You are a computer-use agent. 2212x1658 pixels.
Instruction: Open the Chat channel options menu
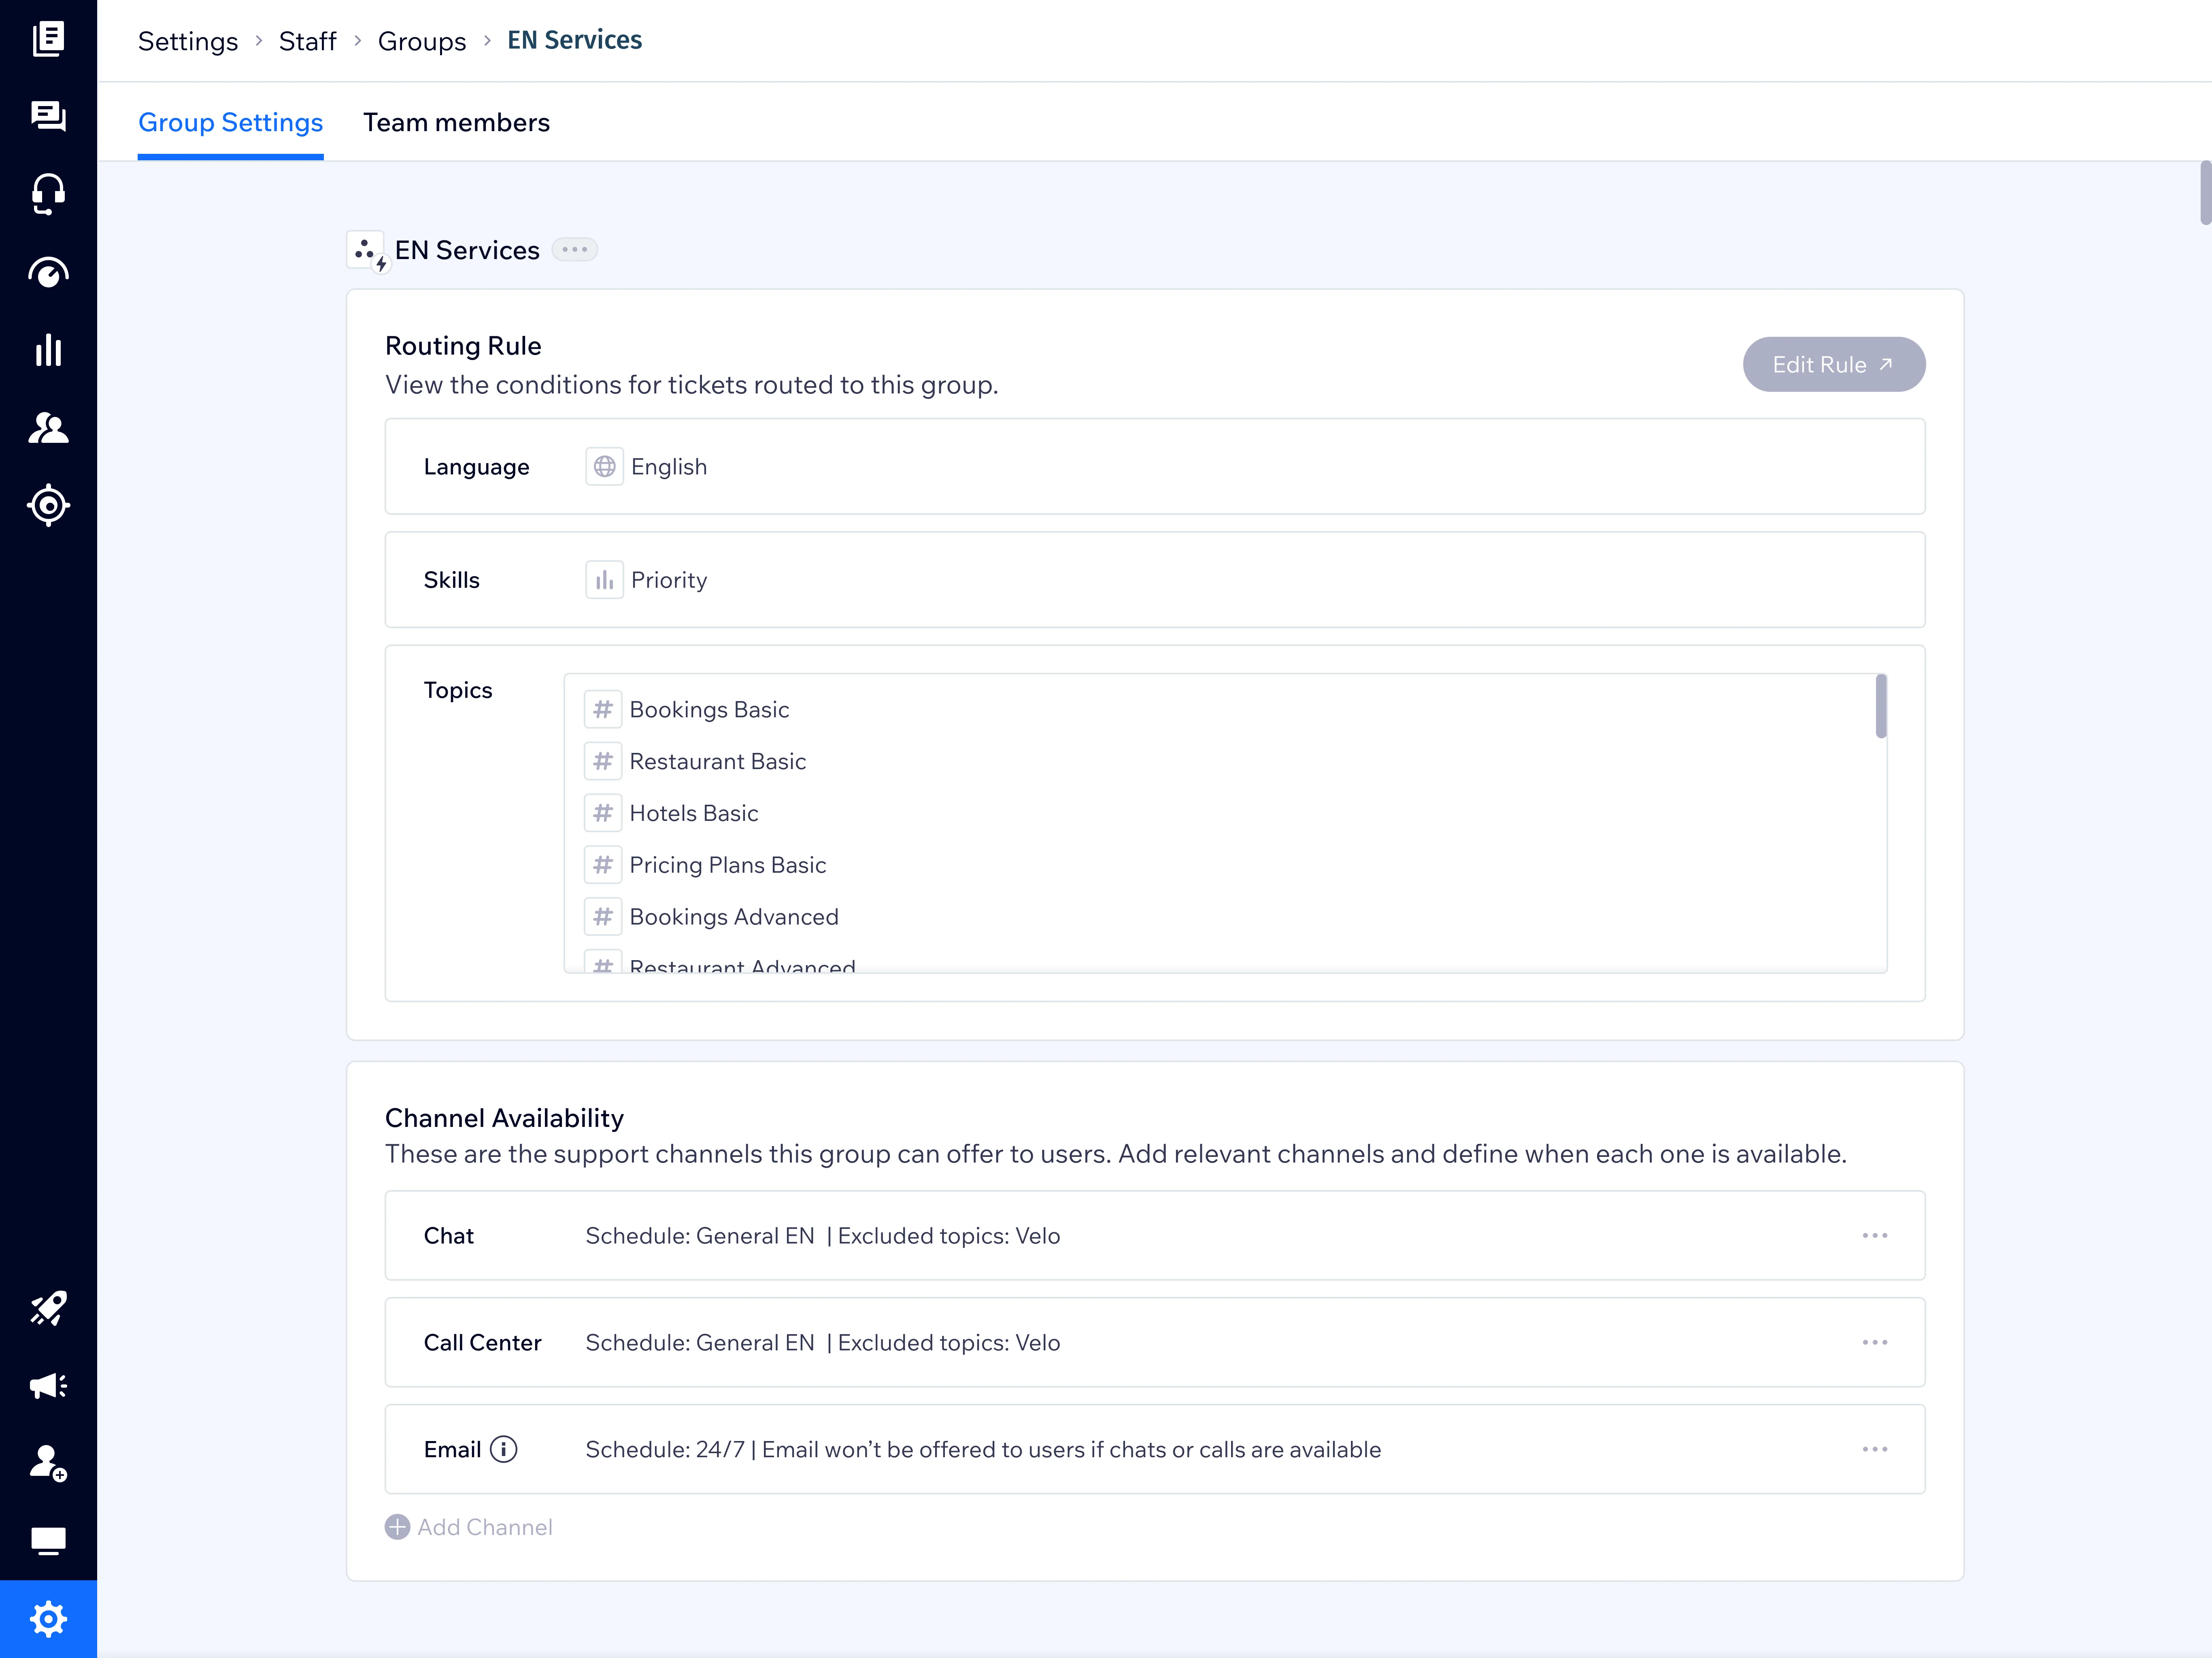tap(1875, 1236)
